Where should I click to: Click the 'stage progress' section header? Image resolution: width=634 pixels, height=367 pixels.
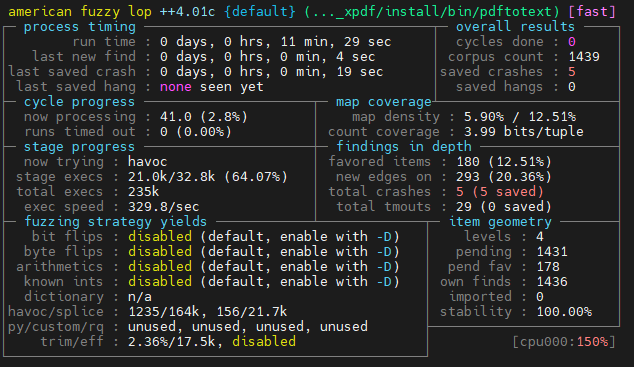coord(79,147)
